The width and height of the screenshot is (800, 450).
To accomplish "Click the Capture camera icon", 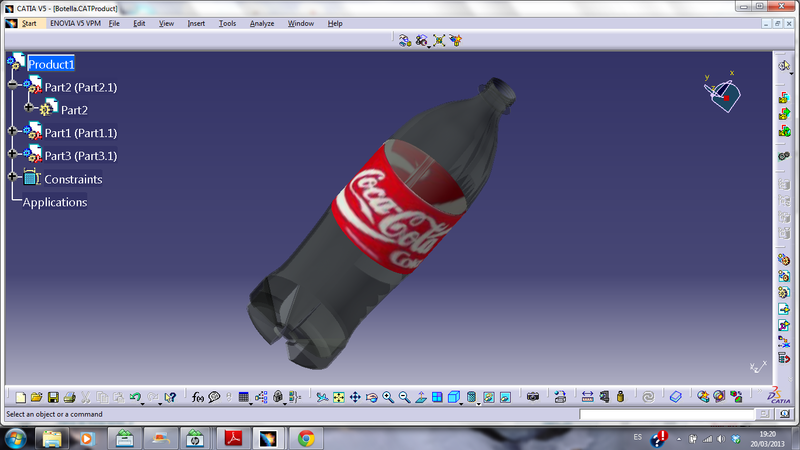I will (x=533, y=397).
